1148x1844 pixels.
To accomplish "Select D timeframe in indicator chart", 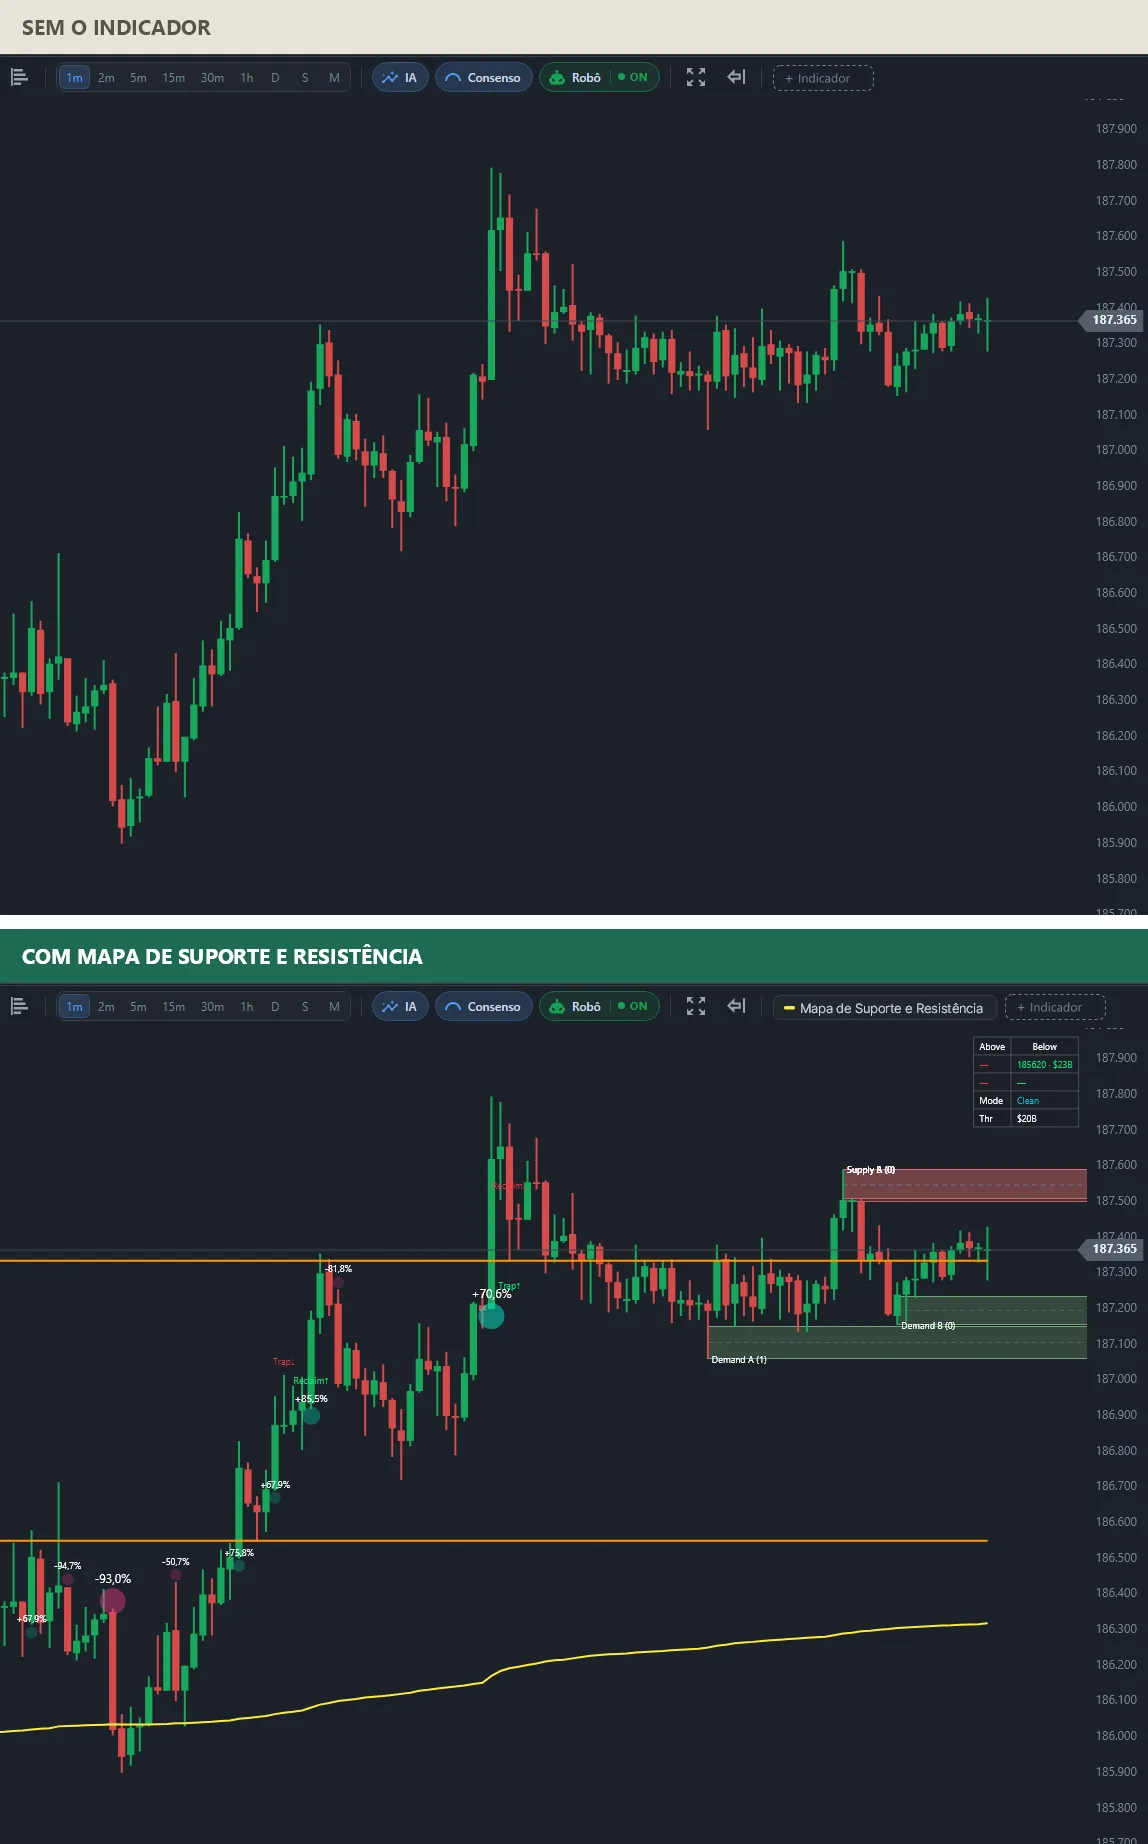I will point(275,1006).
